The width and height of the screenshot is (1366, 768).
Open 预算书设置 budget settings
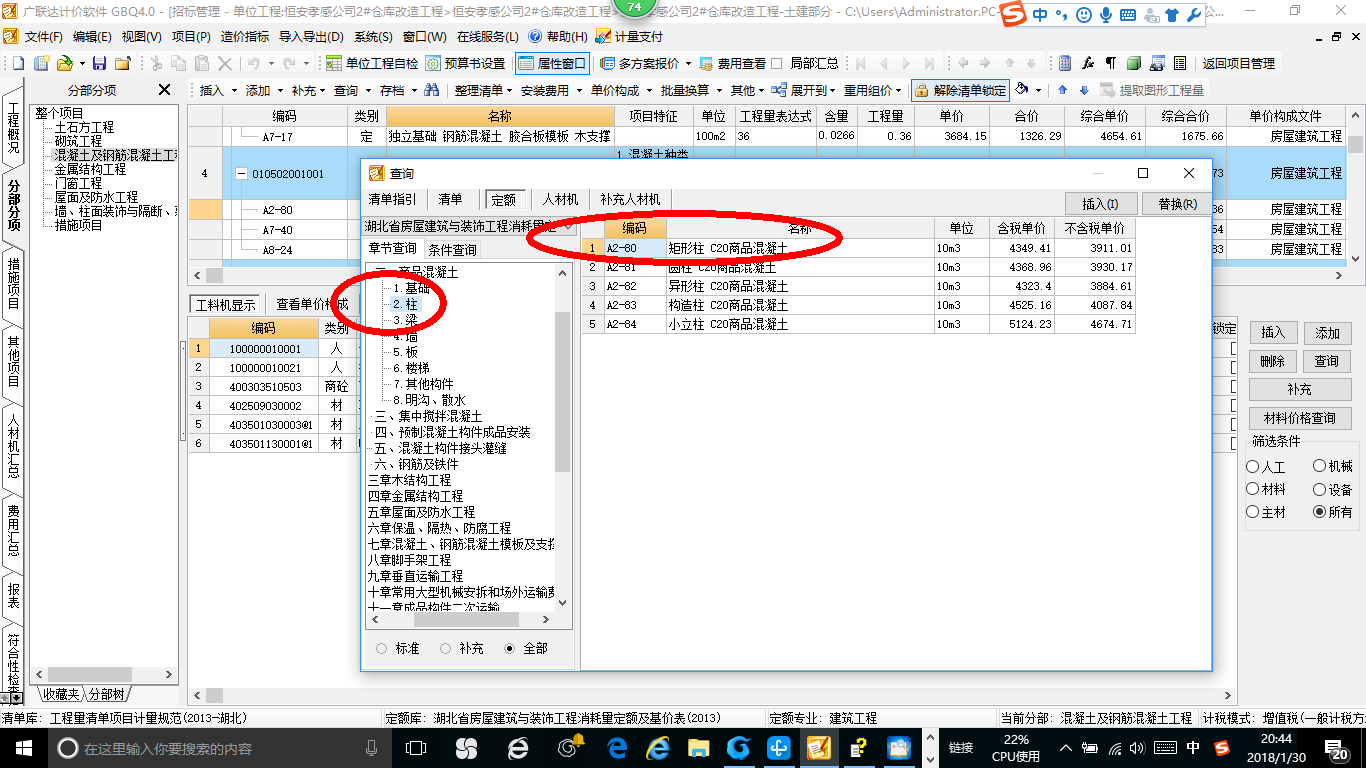coord(465,63)
